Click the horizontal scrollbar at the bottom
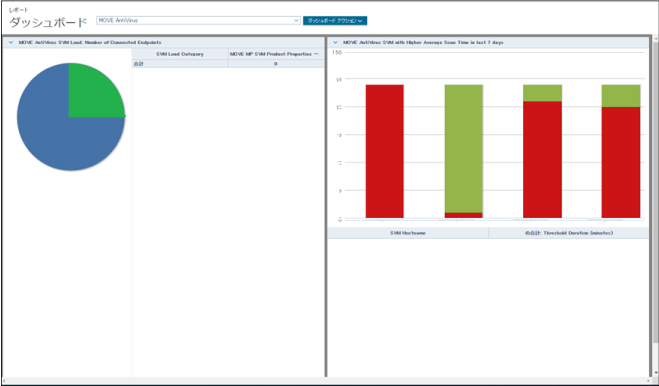659x386 pixels. click(326, 381)
